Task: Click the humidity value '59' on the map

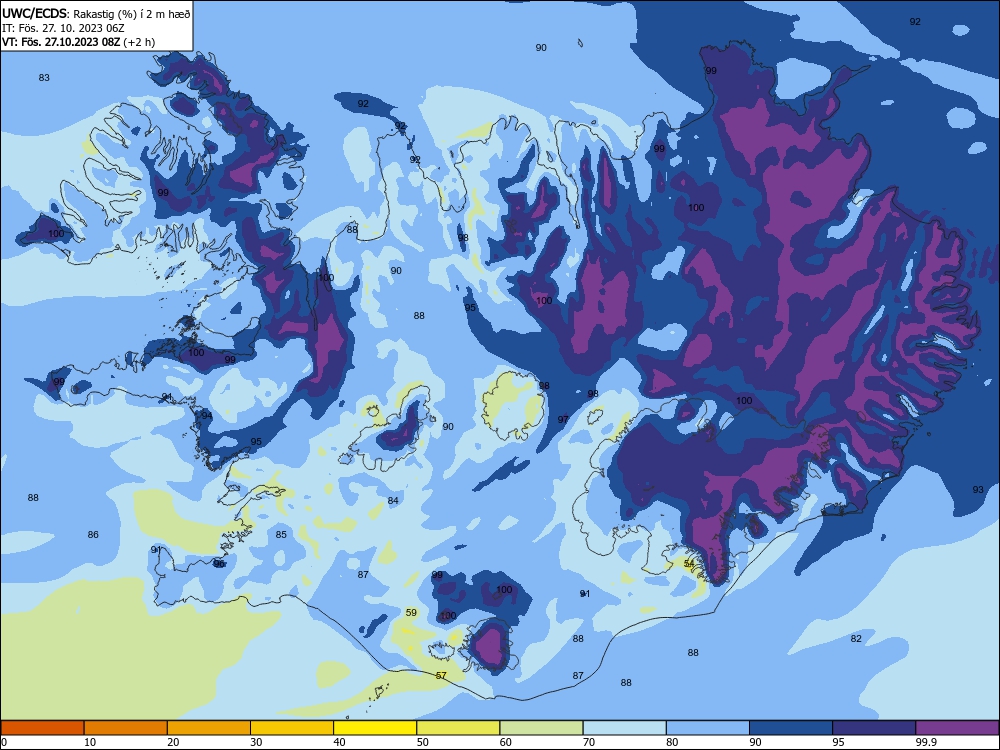Action: 411,613
